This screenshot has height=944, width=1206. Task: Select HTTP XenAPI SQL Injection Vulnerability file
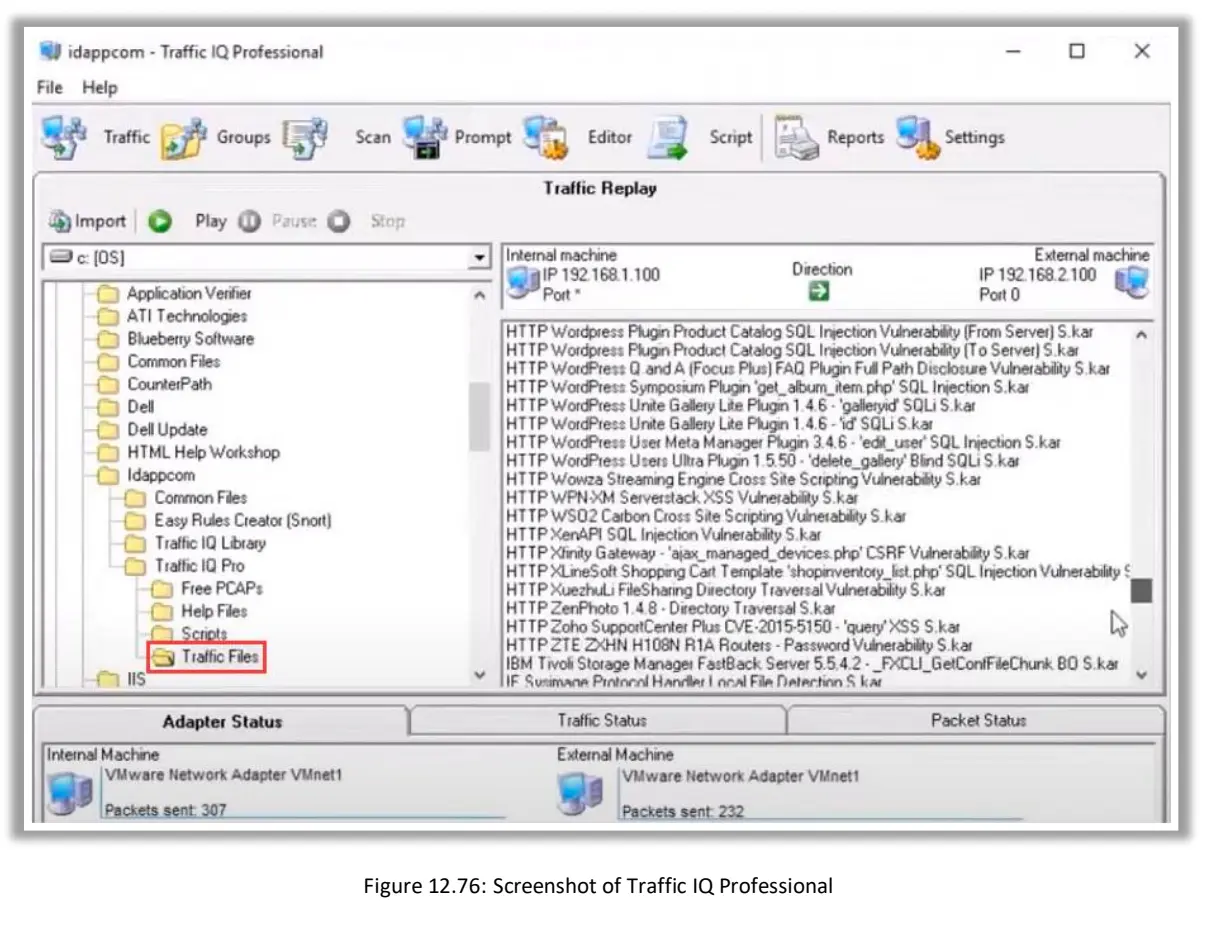coord(663,535)
